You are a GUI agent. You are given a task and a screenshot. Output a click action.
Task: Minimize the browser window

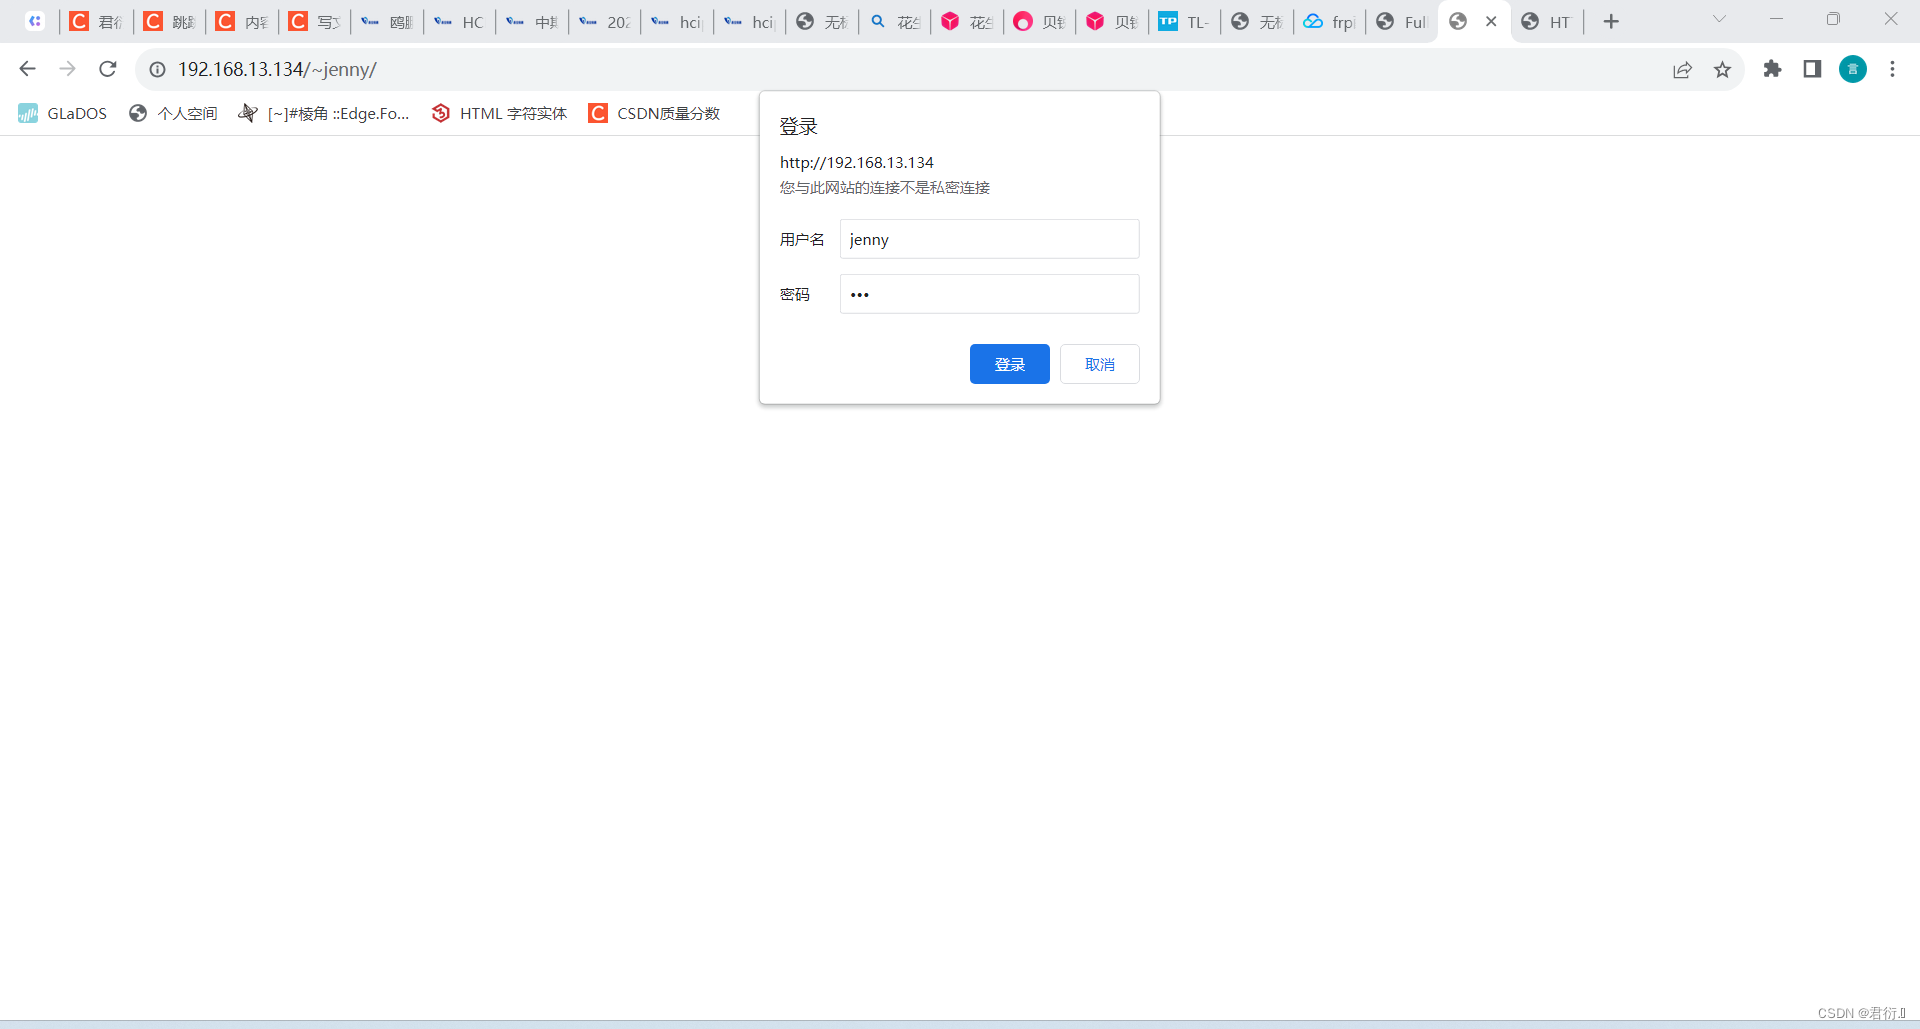(1776, 19)
